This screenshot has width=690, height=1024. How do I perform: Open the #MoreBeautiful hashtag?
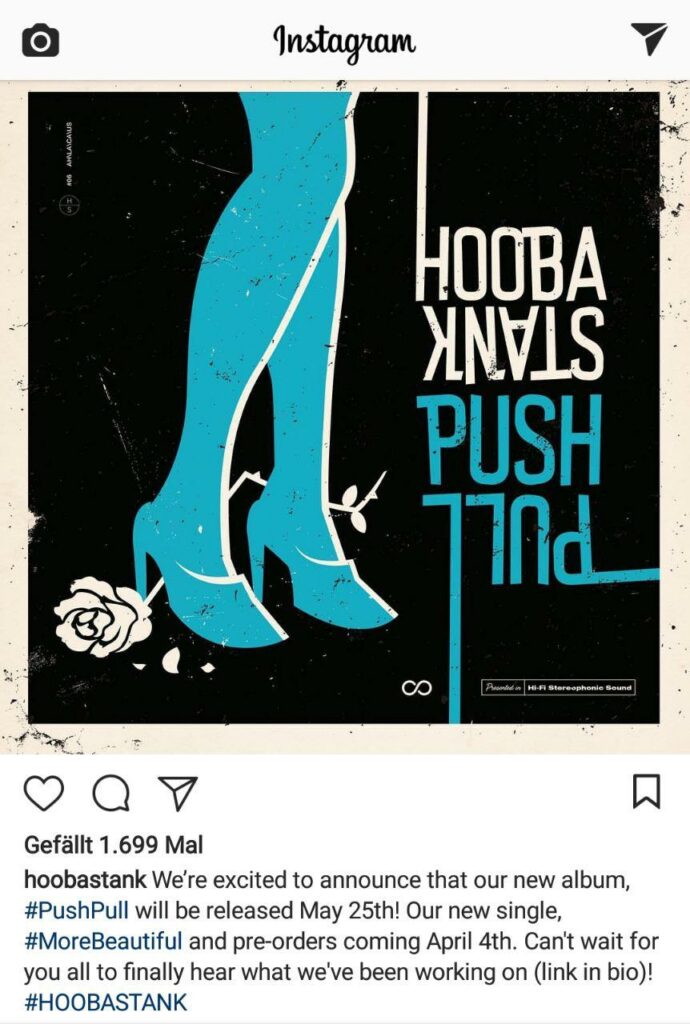tap(103, 941)
